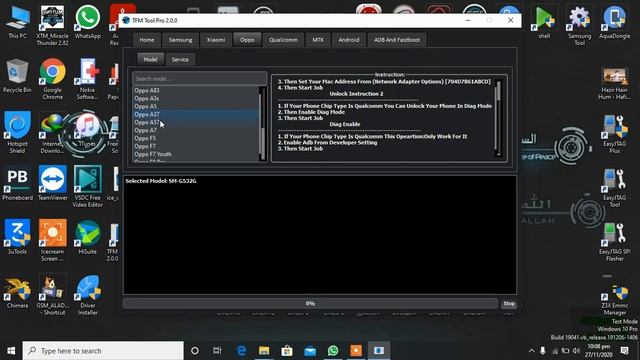Image resolution: width=640 pixels, height=360 pixels.
Task: Open Internet Download Manager desktop shortcut
Action: [x=52, y=133]
